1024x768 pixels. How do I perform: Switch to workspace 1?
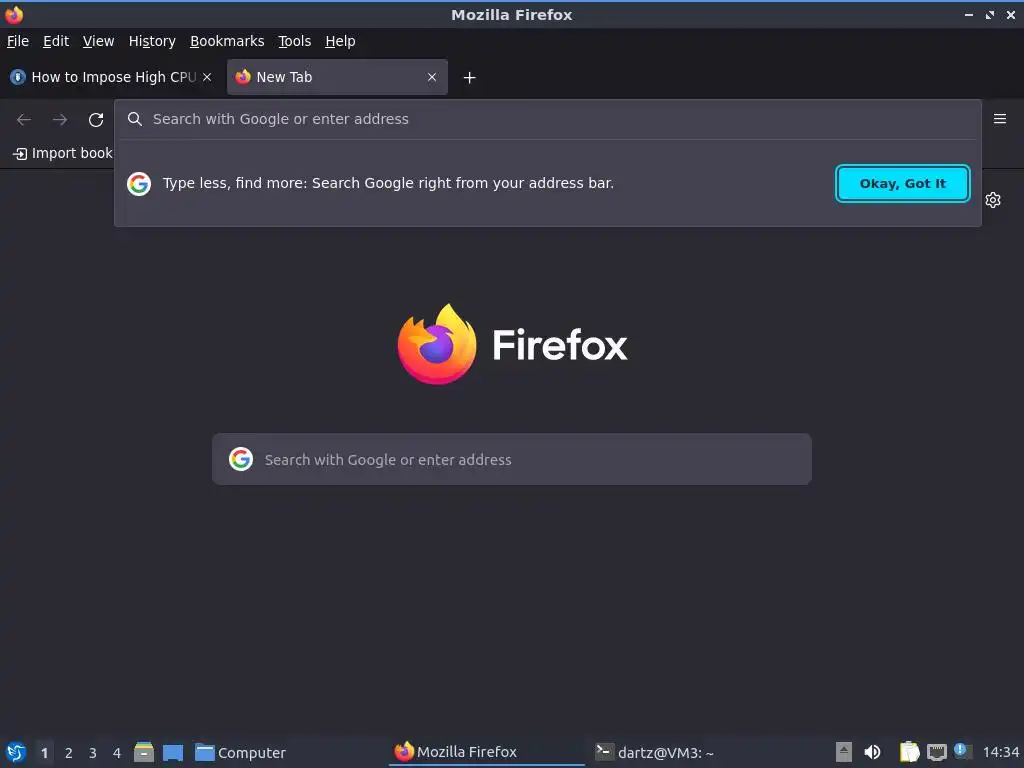pyautogui.click(x=44, y=753)
